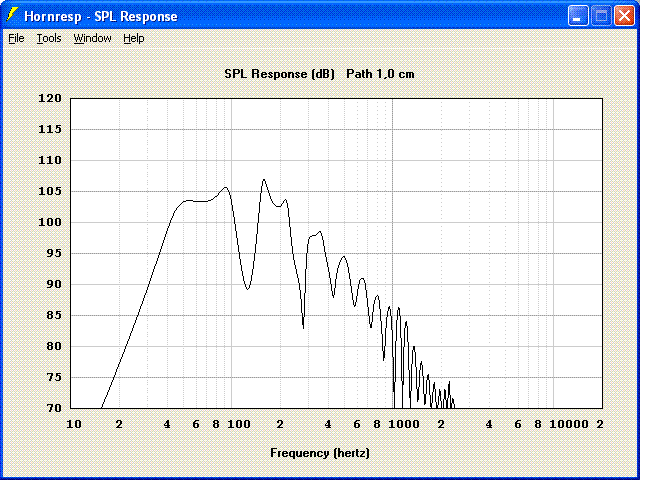Click the SPL curve peak near 107 dB
Image resolution: width=648 pixels, height=486 pixels.
coord(264,180)
